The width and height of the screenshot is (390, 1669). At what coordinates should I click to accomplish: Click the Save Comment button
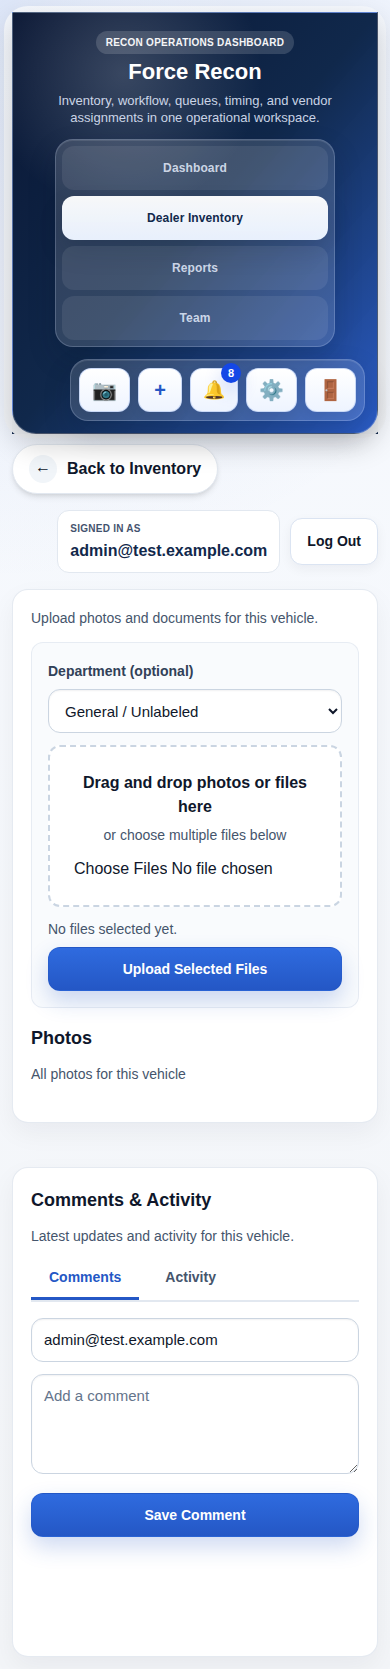click(x=195, y=1515)
